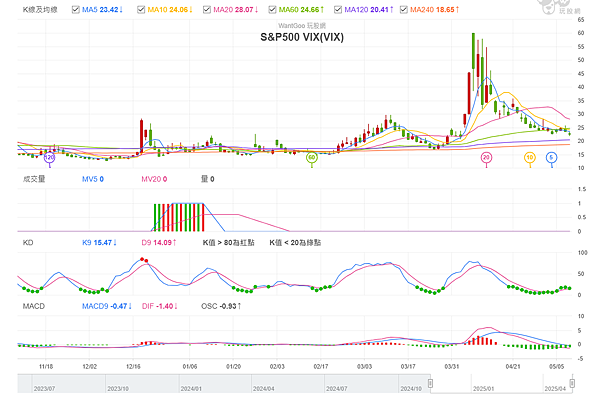This screenshot has height=395, width=600.
Task: Click the tallest green candlestick near 60
Action: [x=474, y=51]
